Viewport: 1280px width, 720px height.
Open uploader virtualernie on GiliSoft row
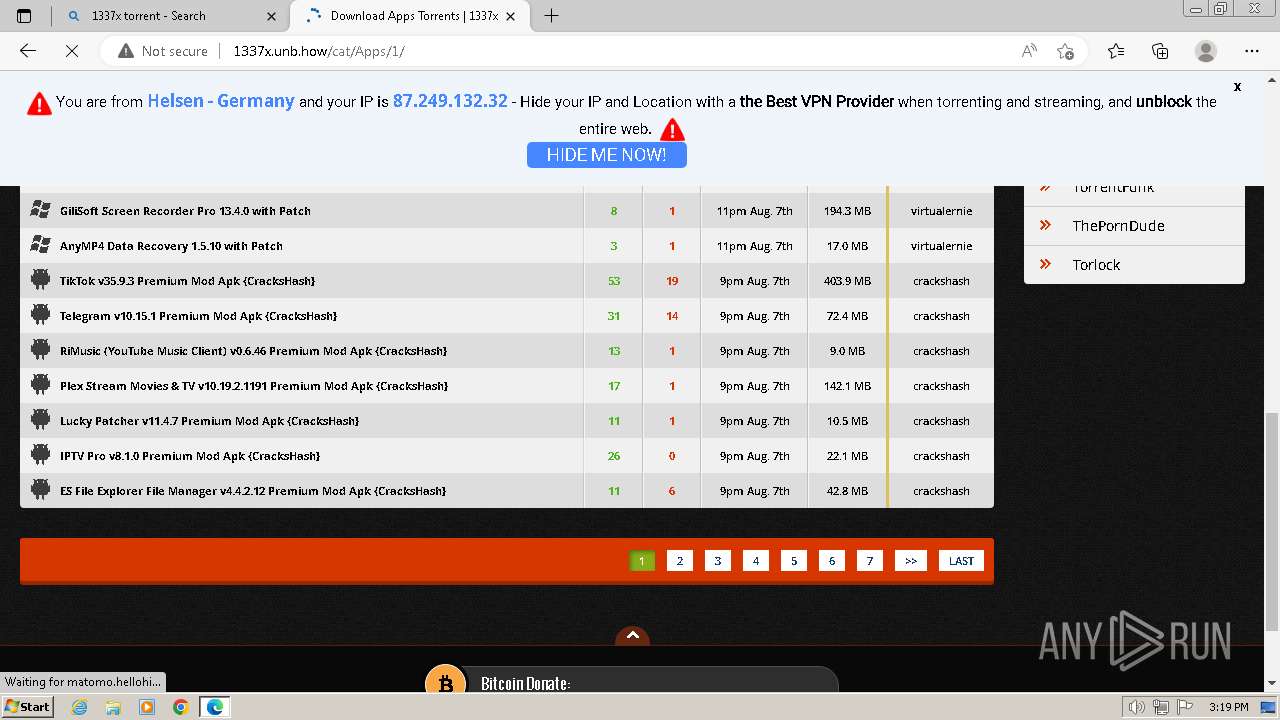tap(941, 211)
